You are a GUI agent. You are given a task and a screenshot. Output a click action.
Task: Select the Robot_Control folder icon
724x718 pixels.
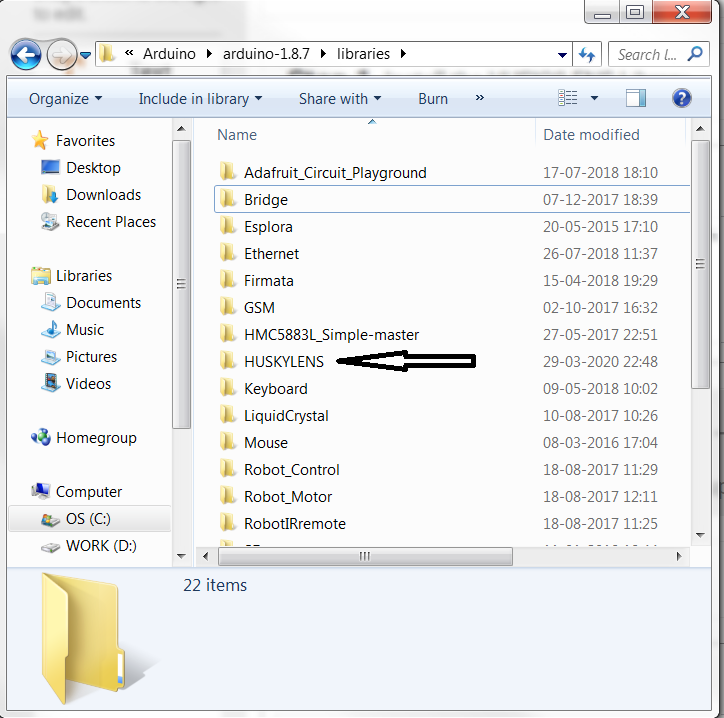point(227,469)
